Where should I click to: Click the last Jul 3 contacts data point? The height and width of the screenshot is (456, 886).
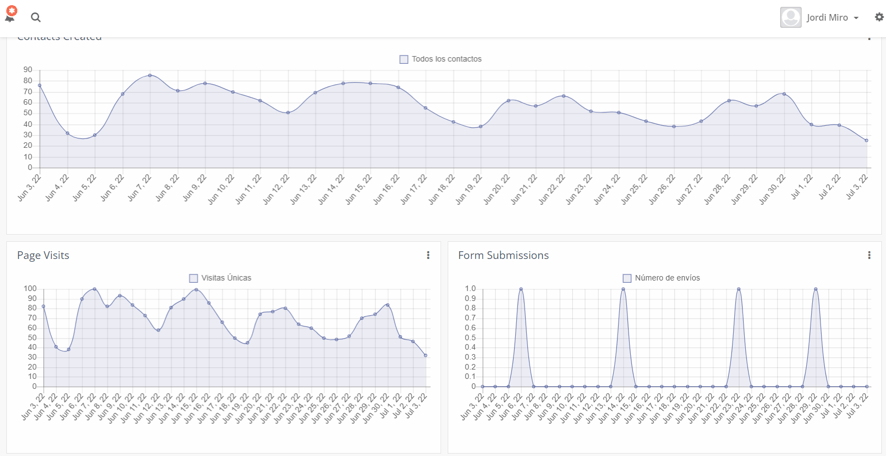(x=866, y=140)
